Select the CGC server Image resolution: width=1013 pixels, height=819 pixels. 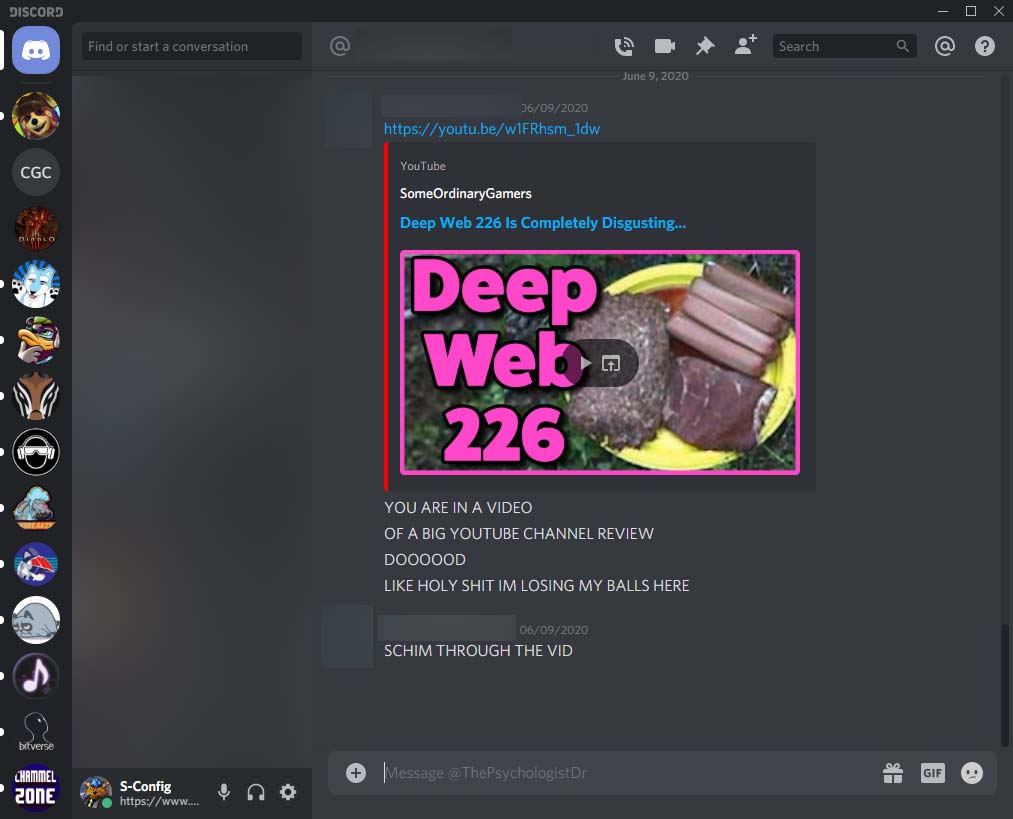coord(36,172)
